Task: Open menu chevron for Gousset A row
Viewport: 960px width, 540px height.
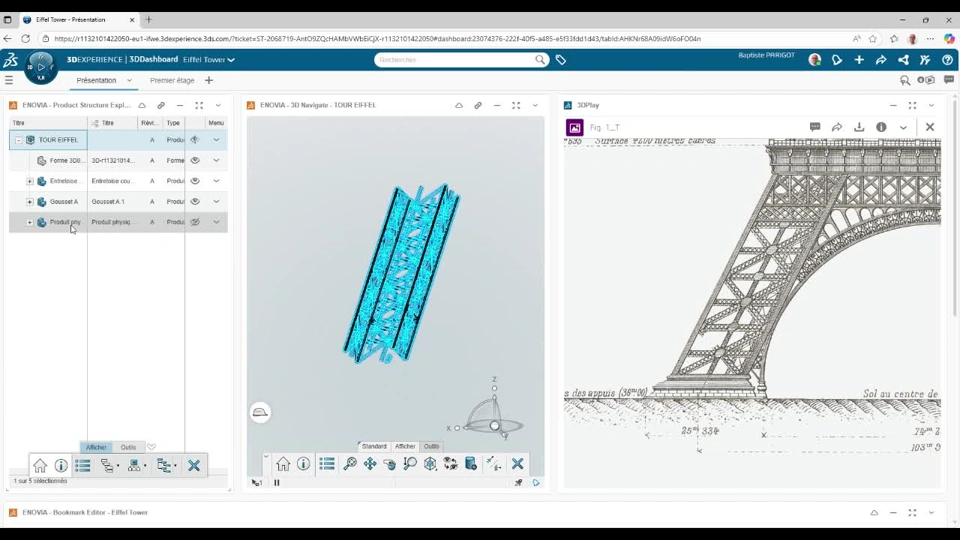Action: [x=216, y=201]
